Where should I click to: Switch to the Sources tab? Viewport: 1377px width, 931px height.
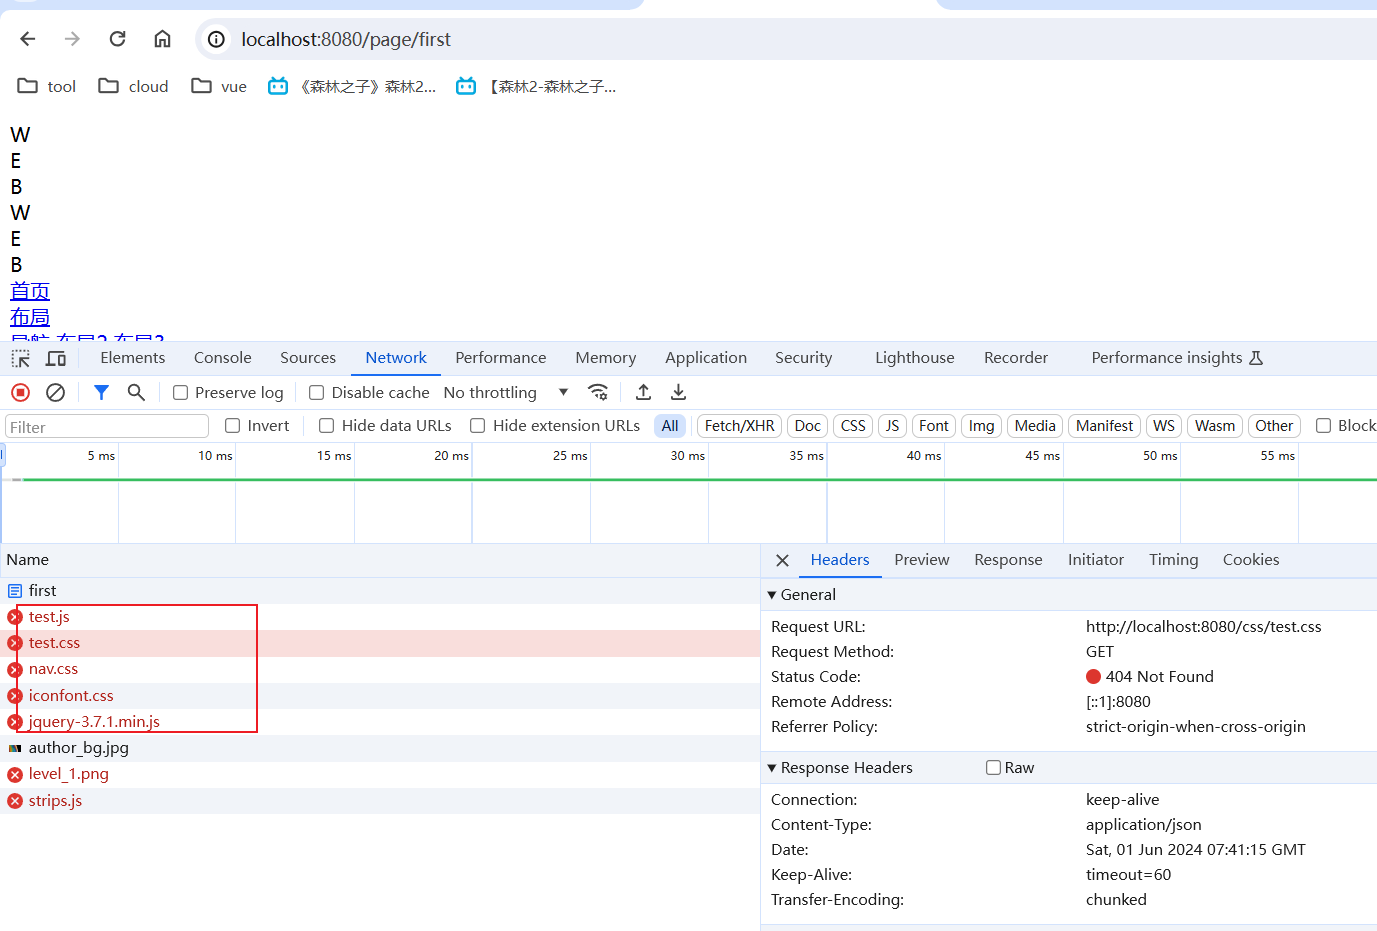tap(308, 358)
